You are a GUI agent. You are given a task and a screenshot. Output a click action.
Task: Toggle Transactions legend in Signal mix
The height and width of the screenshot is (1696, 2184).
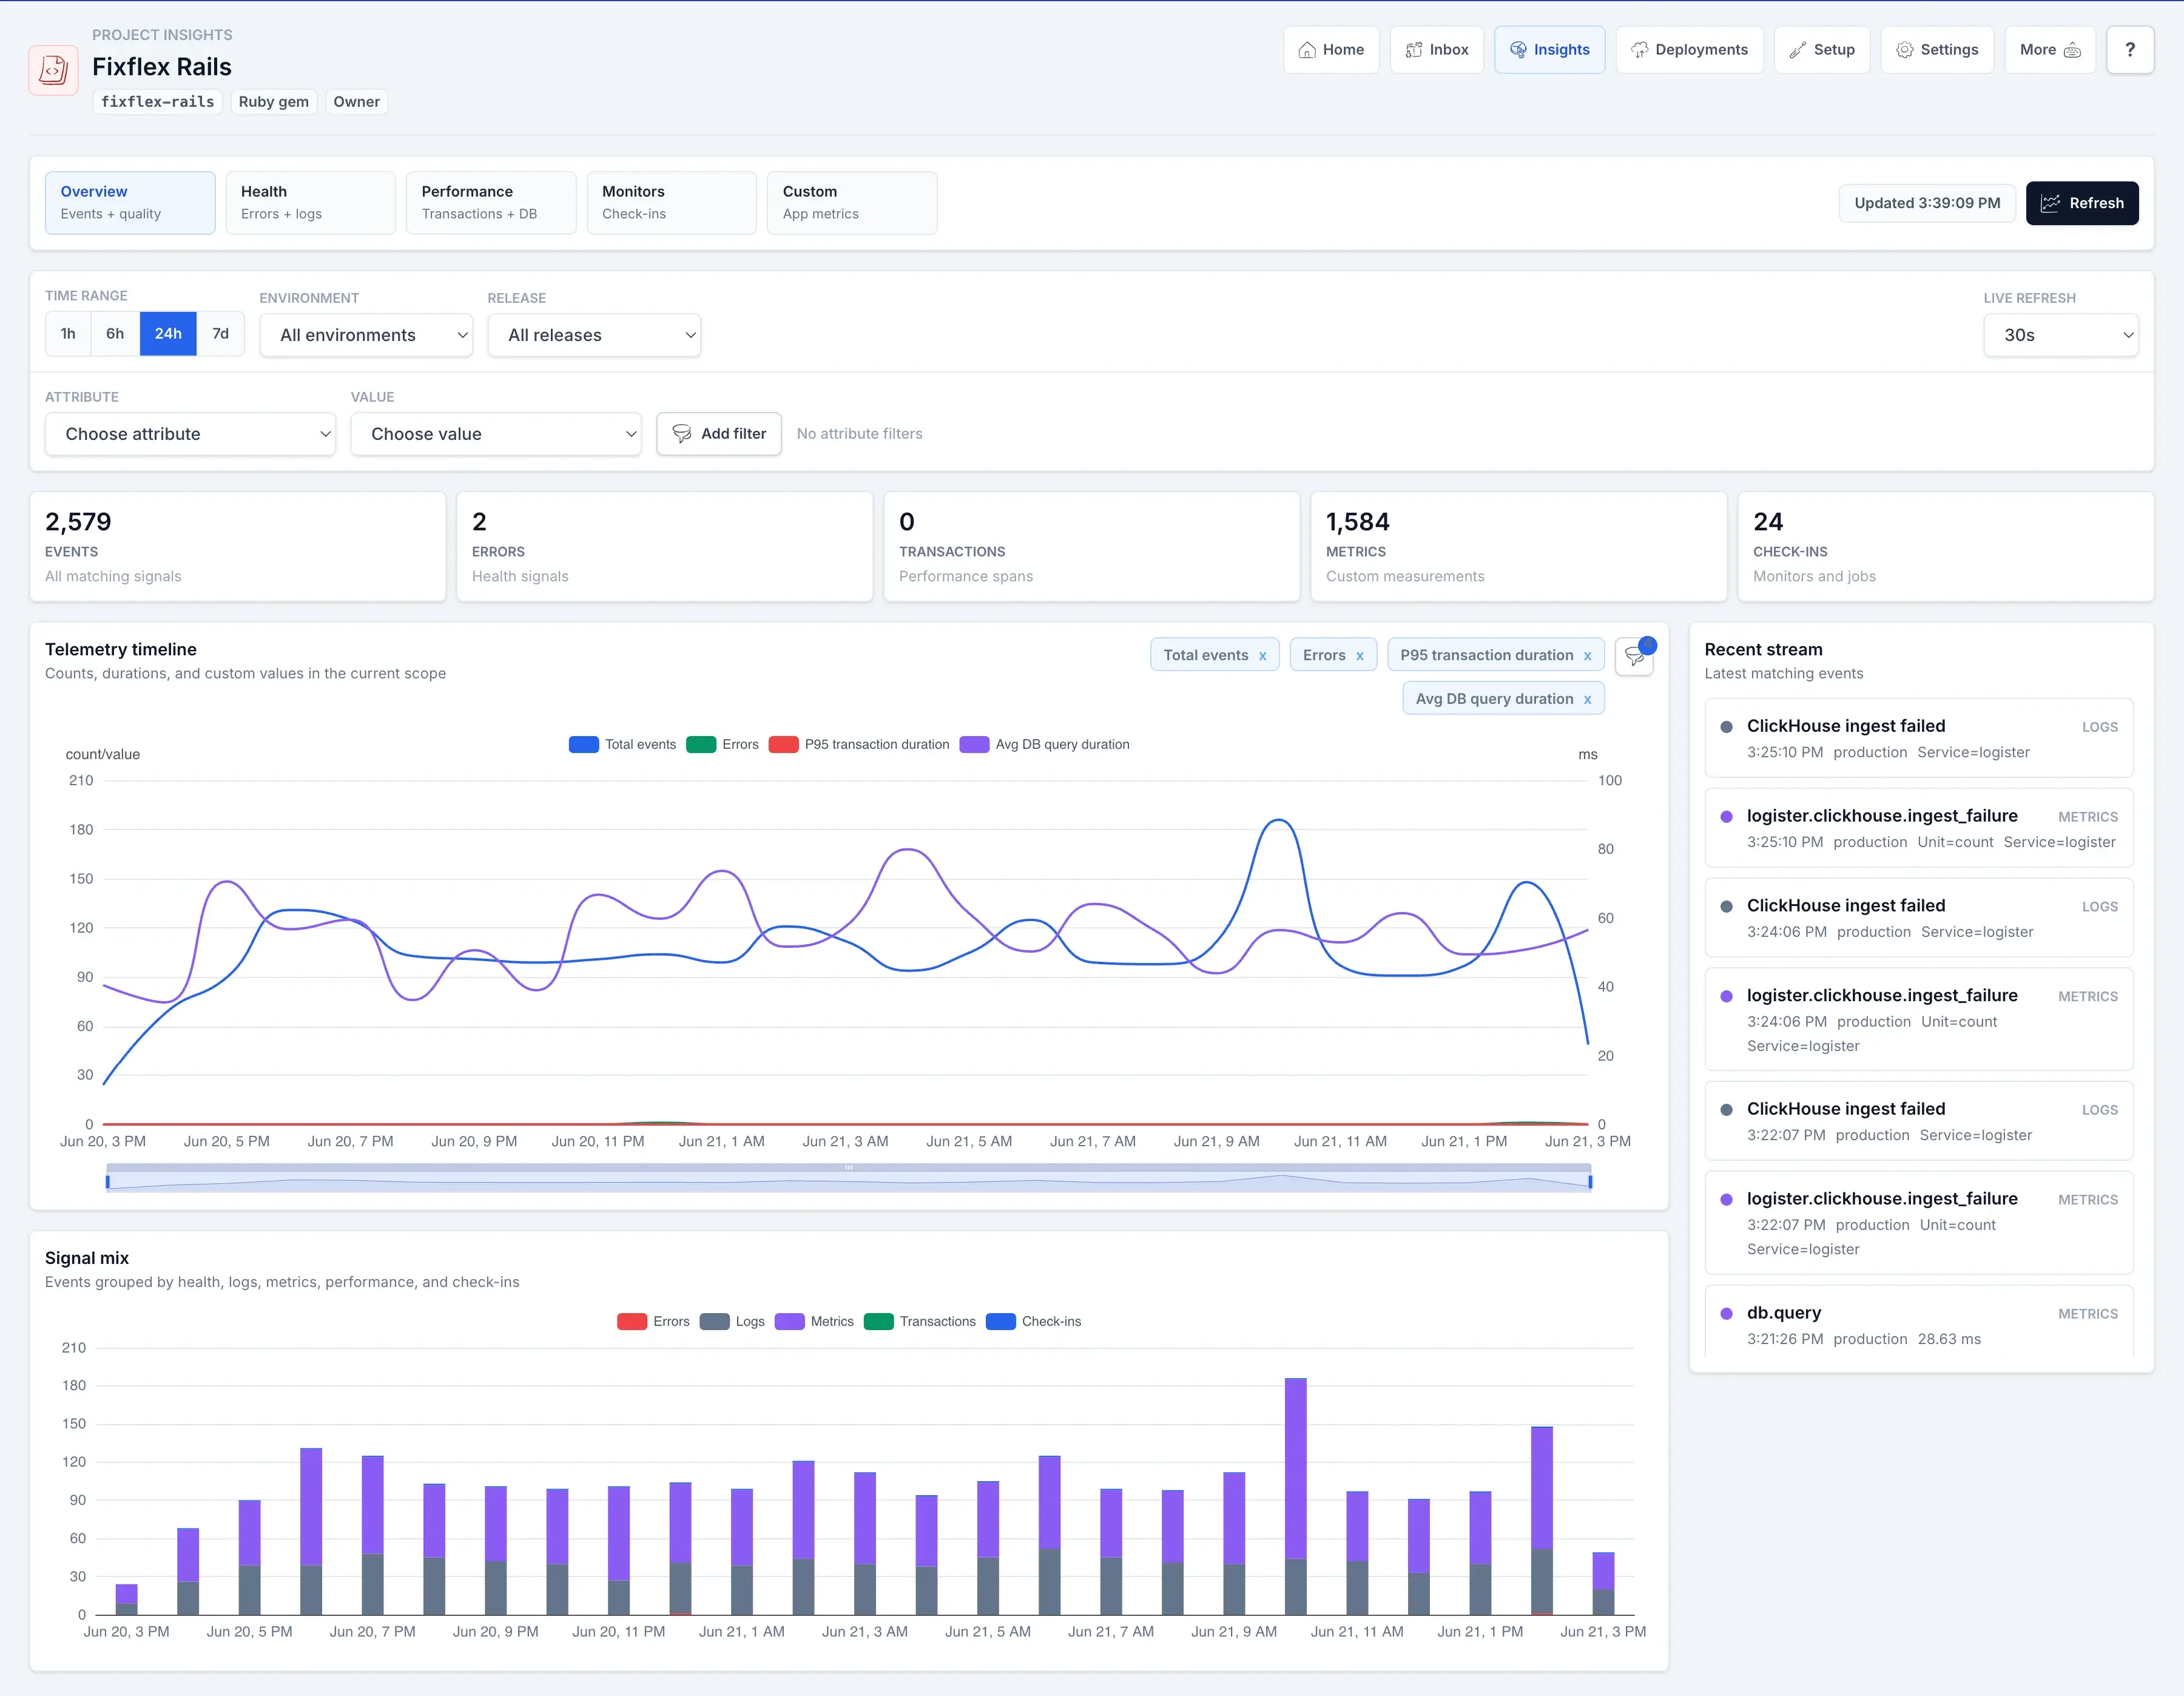(920, 1322)
